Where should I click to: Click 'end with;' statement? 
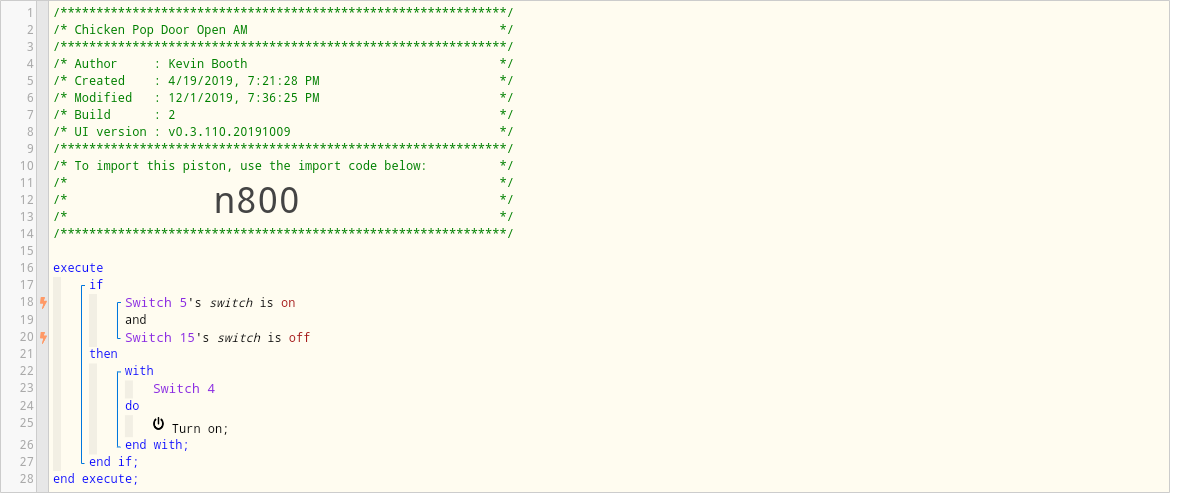(x=157, y=444)
